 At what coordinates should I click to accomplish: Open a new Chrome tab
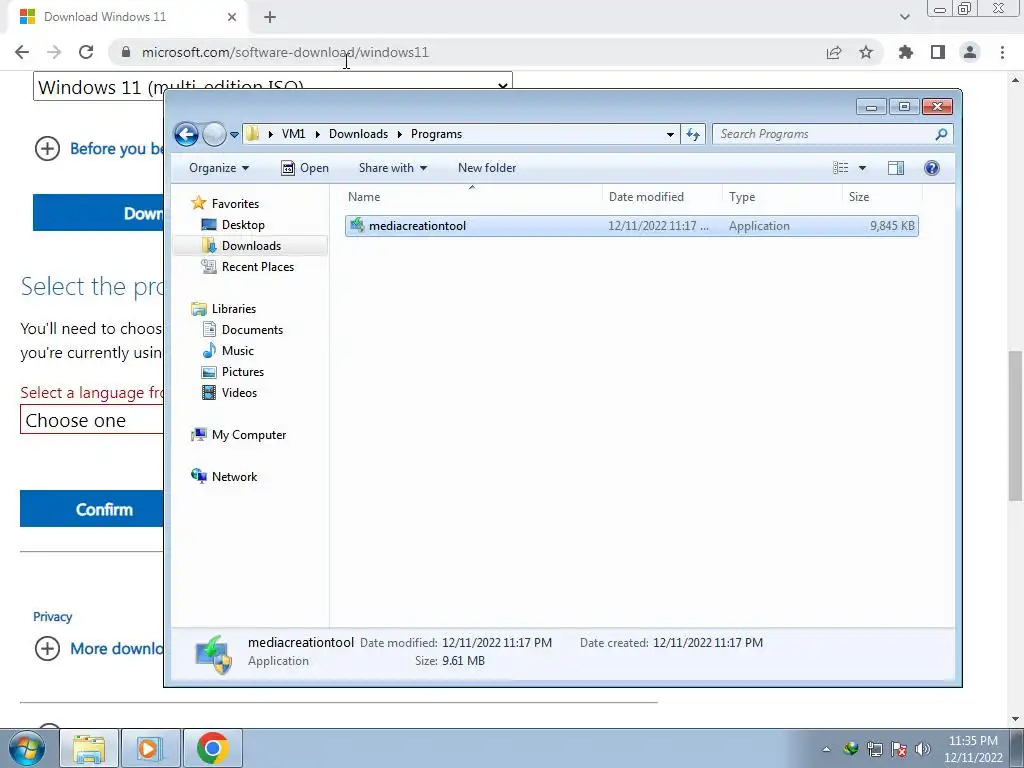click(x=270, y=18)
